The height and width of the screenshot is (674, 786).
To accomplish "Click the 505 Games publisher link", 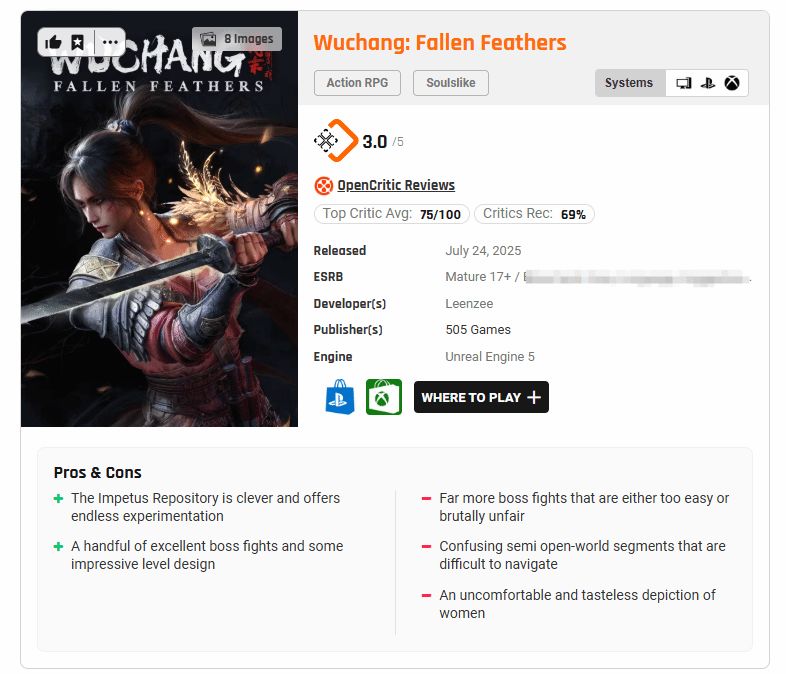I will pyautogui.click(x=478, y=330).
